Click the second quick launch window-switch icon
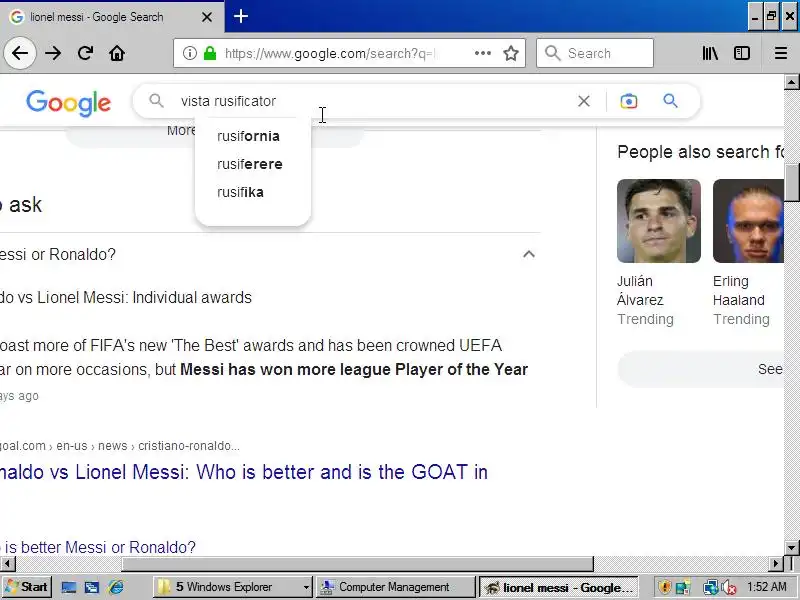The width and height of the screenshot is (800, 600). (x=92, y=587)
